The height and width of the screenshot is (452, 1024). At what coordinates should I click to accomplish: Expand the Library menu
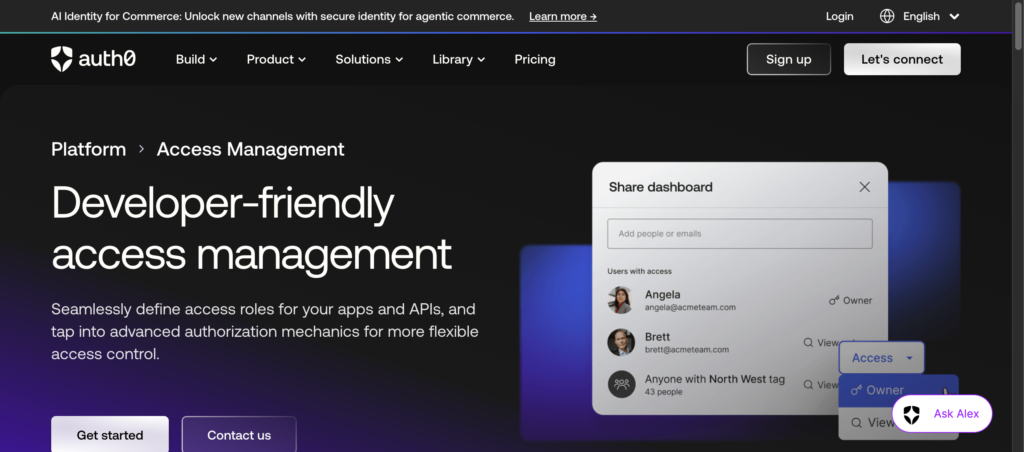point(458,59)
